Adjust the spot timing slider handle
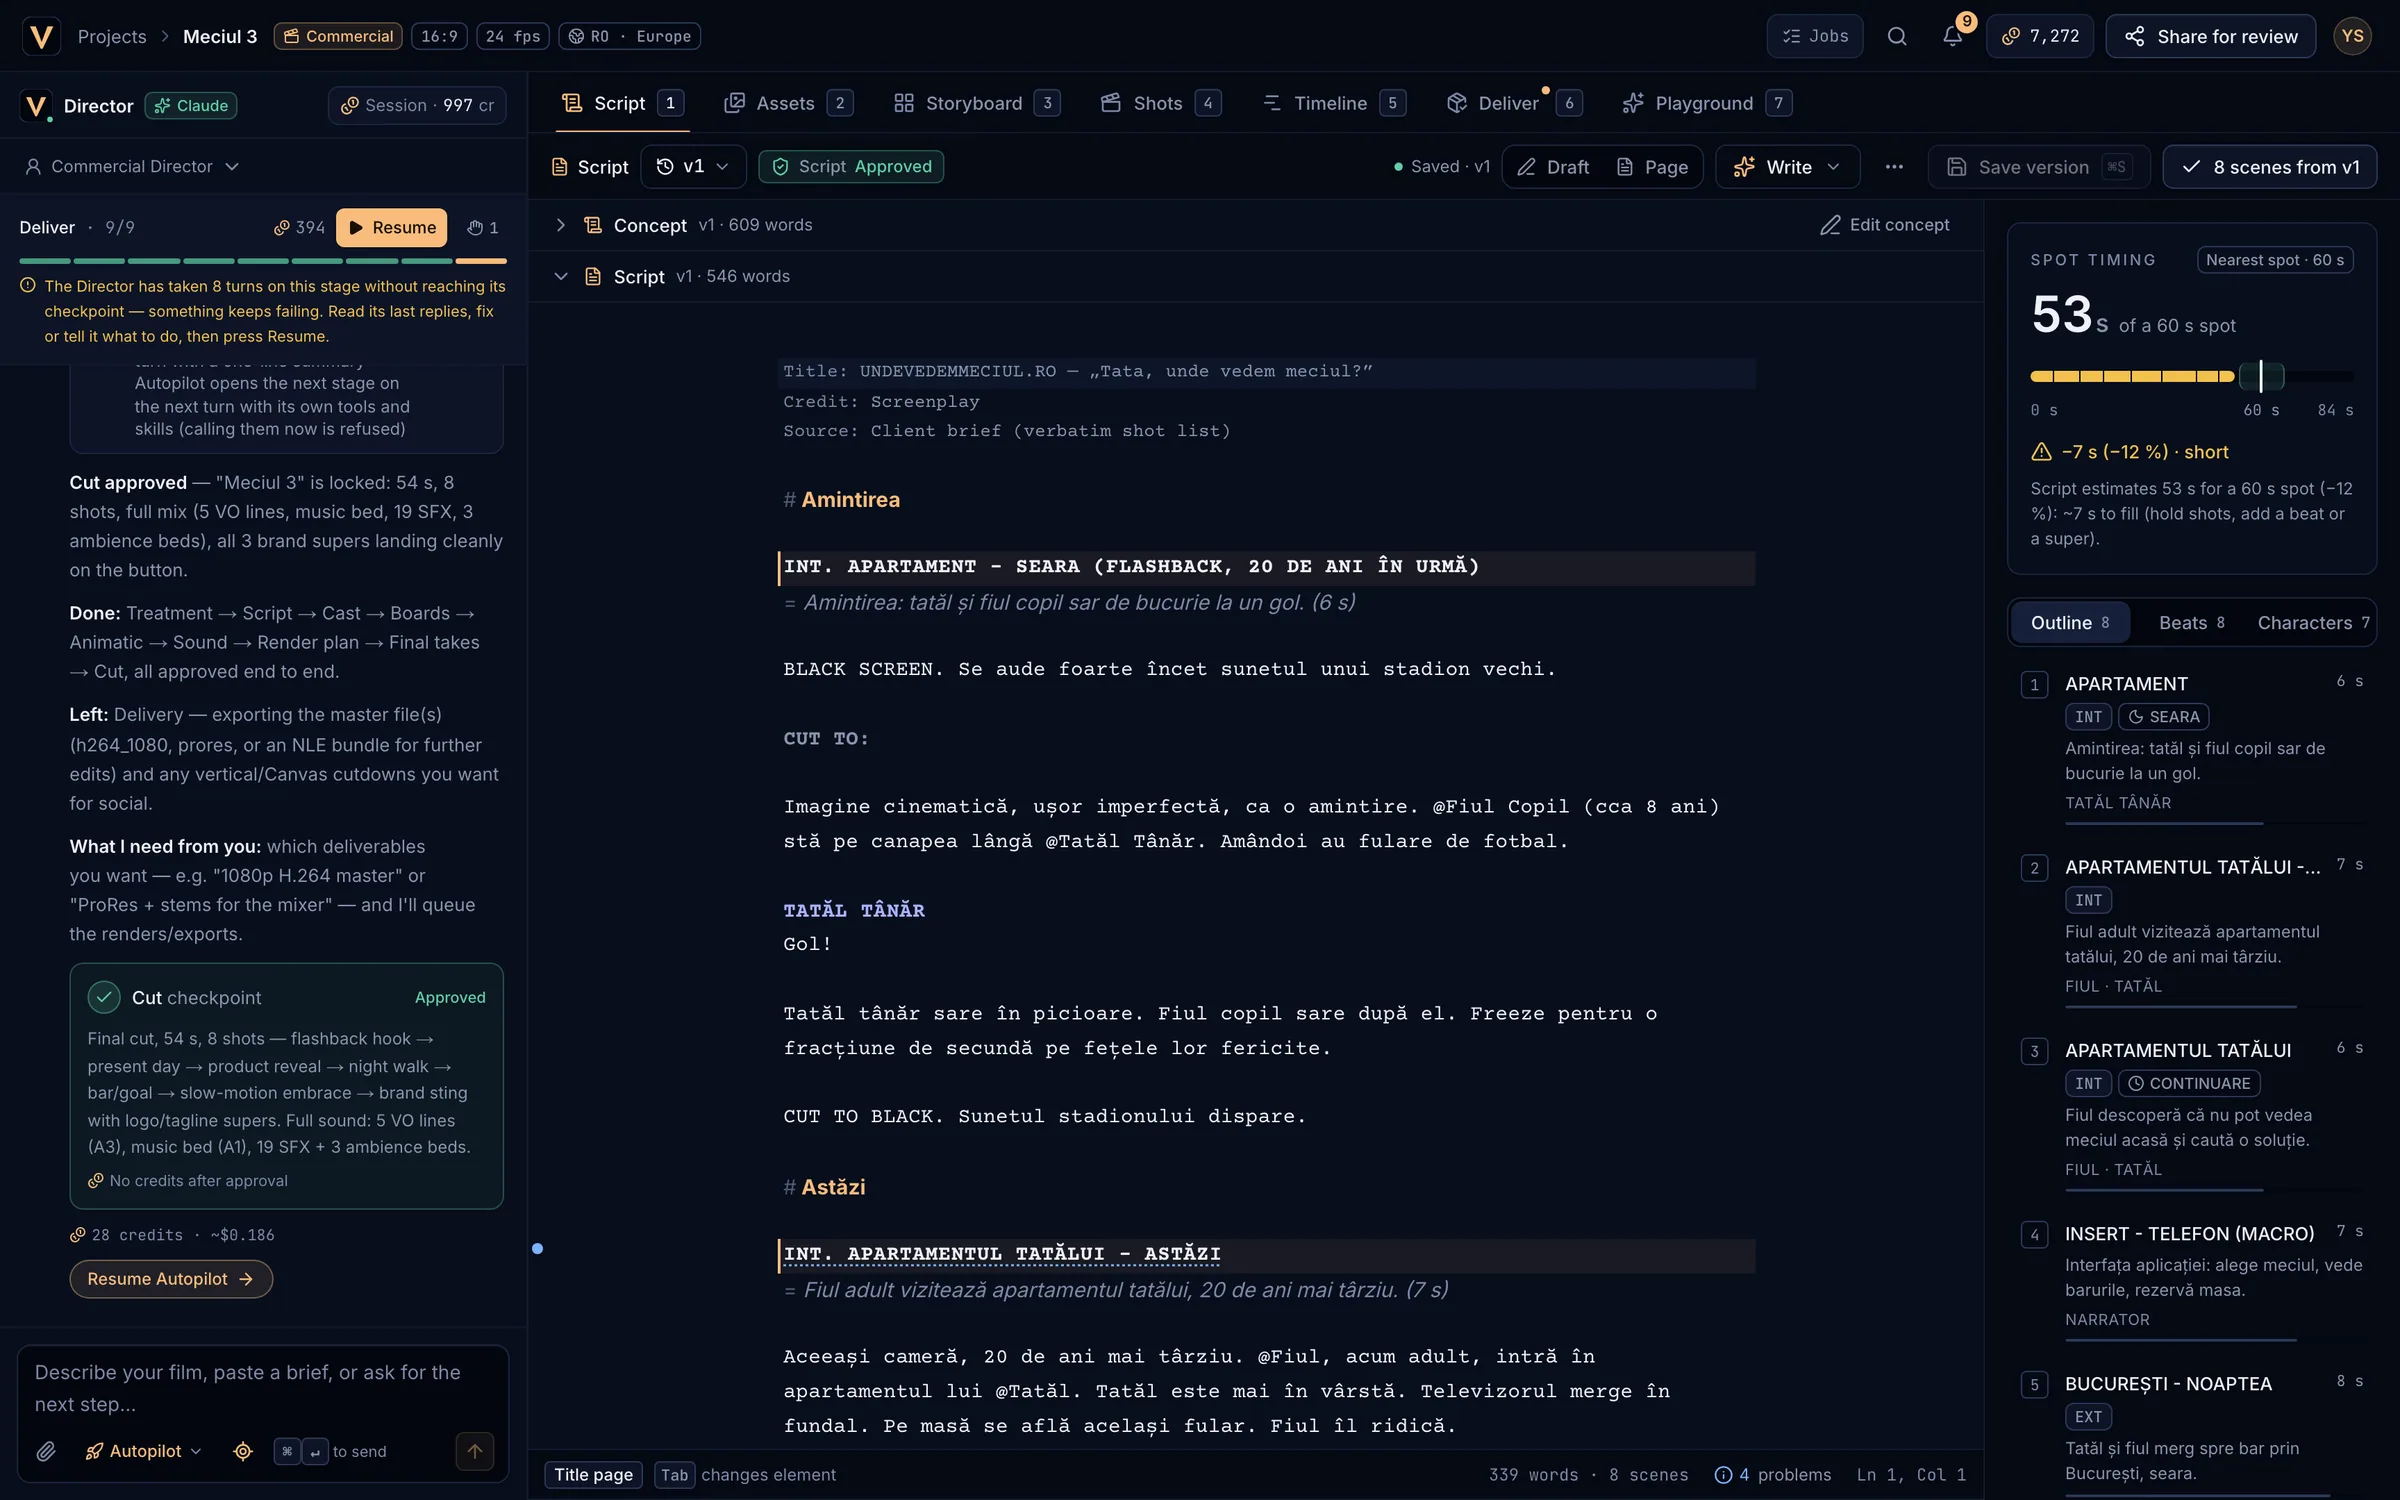This screenshot has width=2400, height=1500. tap(2261, 376)
